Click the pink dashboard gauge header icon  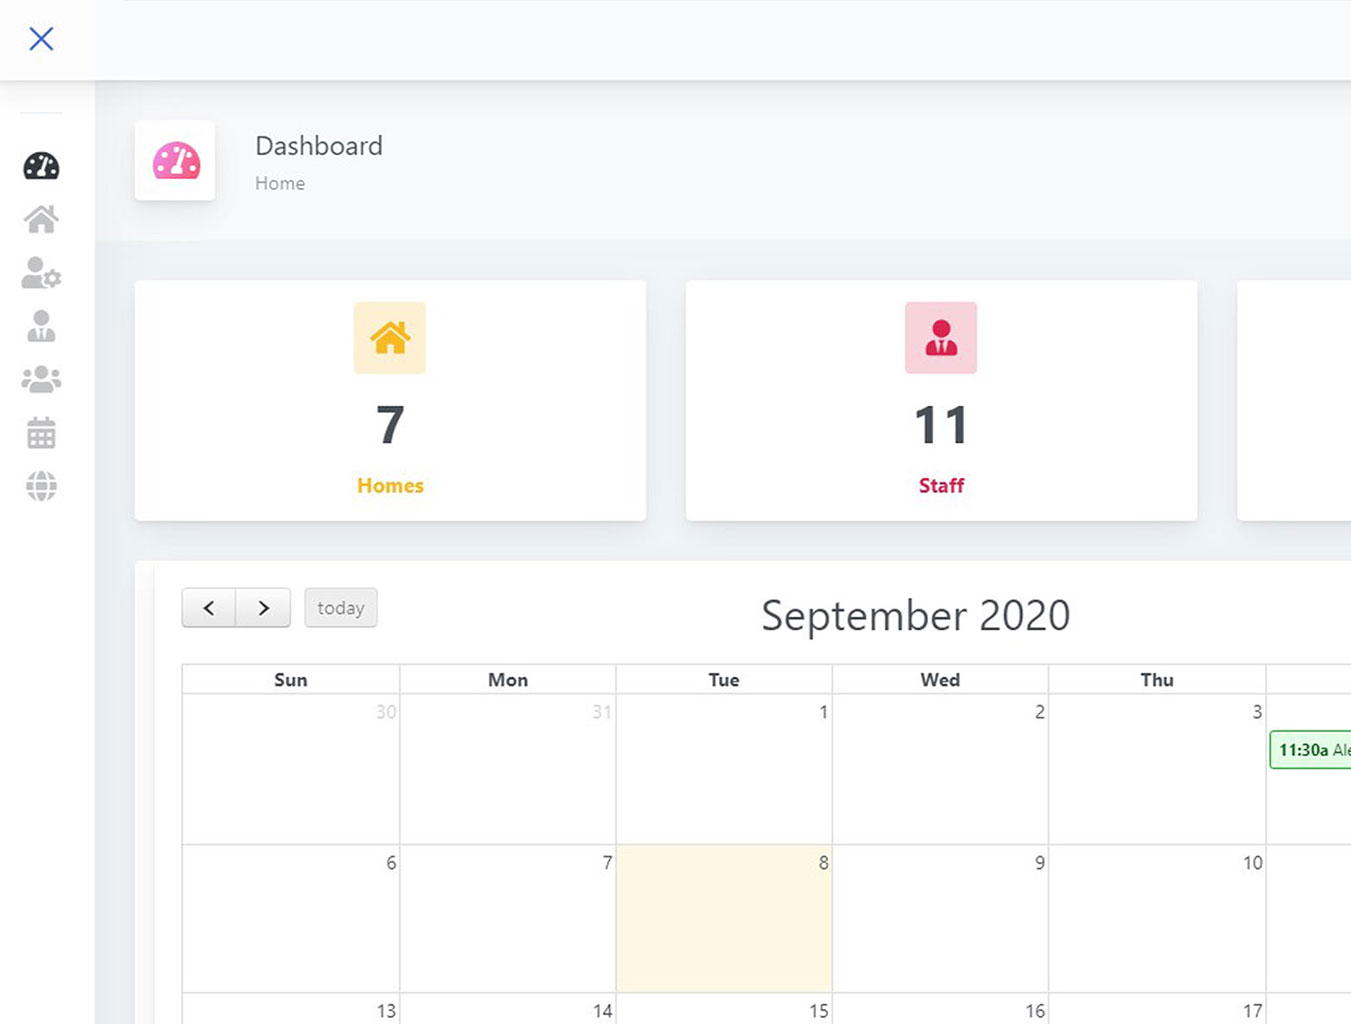click(176, 161)
